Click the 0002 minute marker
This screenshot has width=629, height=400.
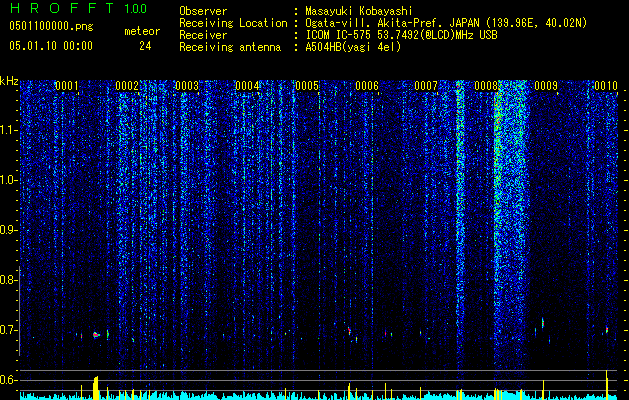(x=127, y=86)
